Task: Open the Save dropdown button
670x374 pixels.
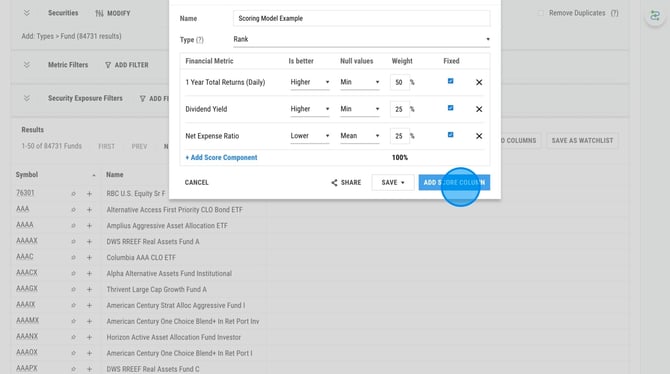Action: 393,183
